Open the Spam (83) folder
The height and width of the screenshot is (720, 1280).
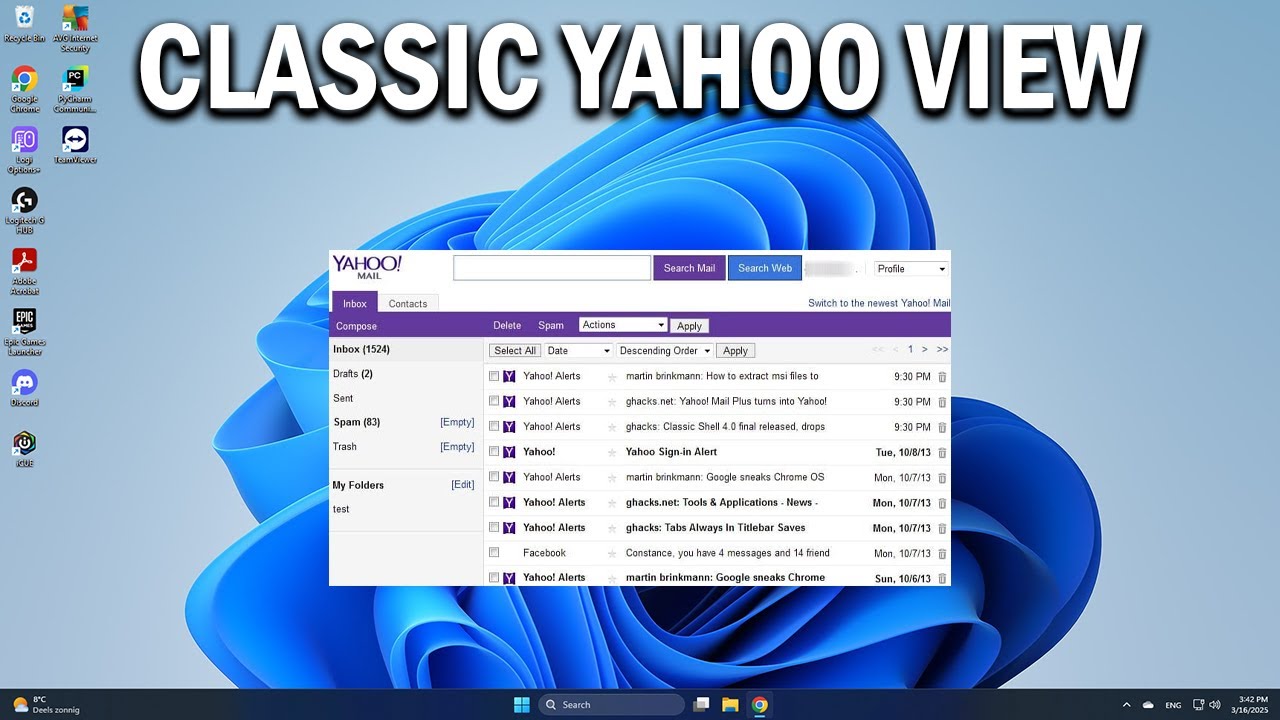357,422
